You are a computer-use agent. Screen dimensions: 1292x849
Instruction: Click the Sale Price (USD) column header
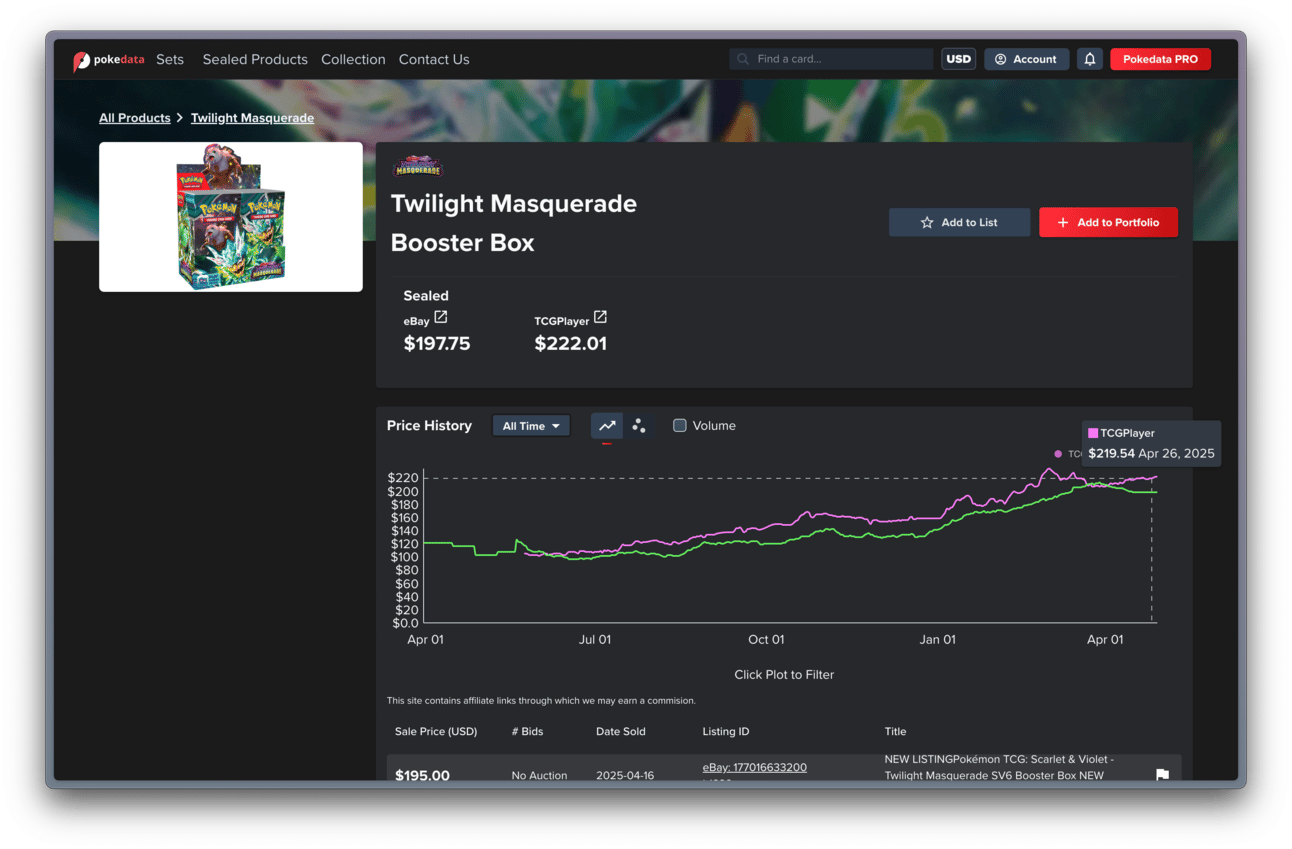(x=436, y=731)
